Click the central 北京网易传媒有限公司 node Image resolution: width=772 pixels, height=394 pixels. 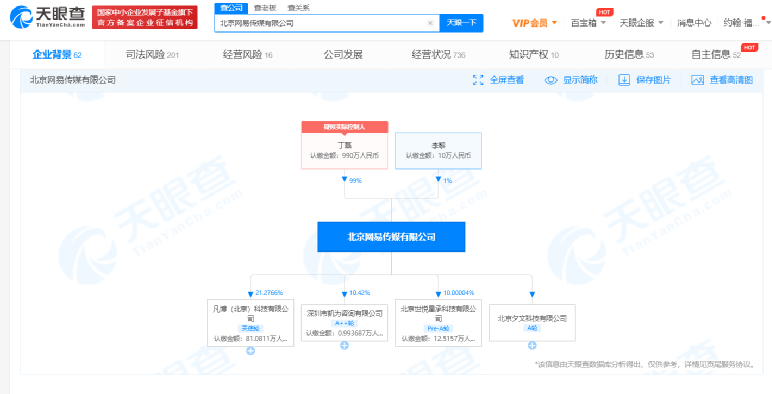pyautogui.click(x=391, y=237)
